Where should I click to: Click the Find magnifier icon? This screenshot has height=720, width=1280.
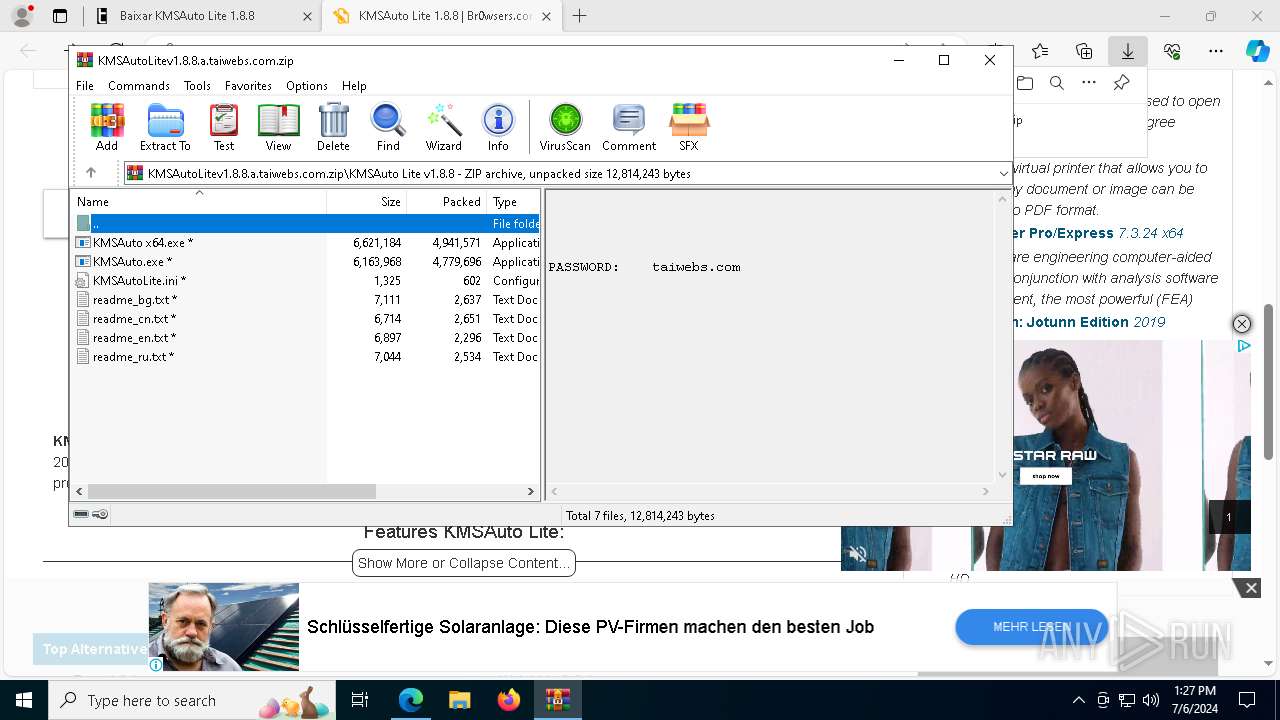click(x=388, y=127)
